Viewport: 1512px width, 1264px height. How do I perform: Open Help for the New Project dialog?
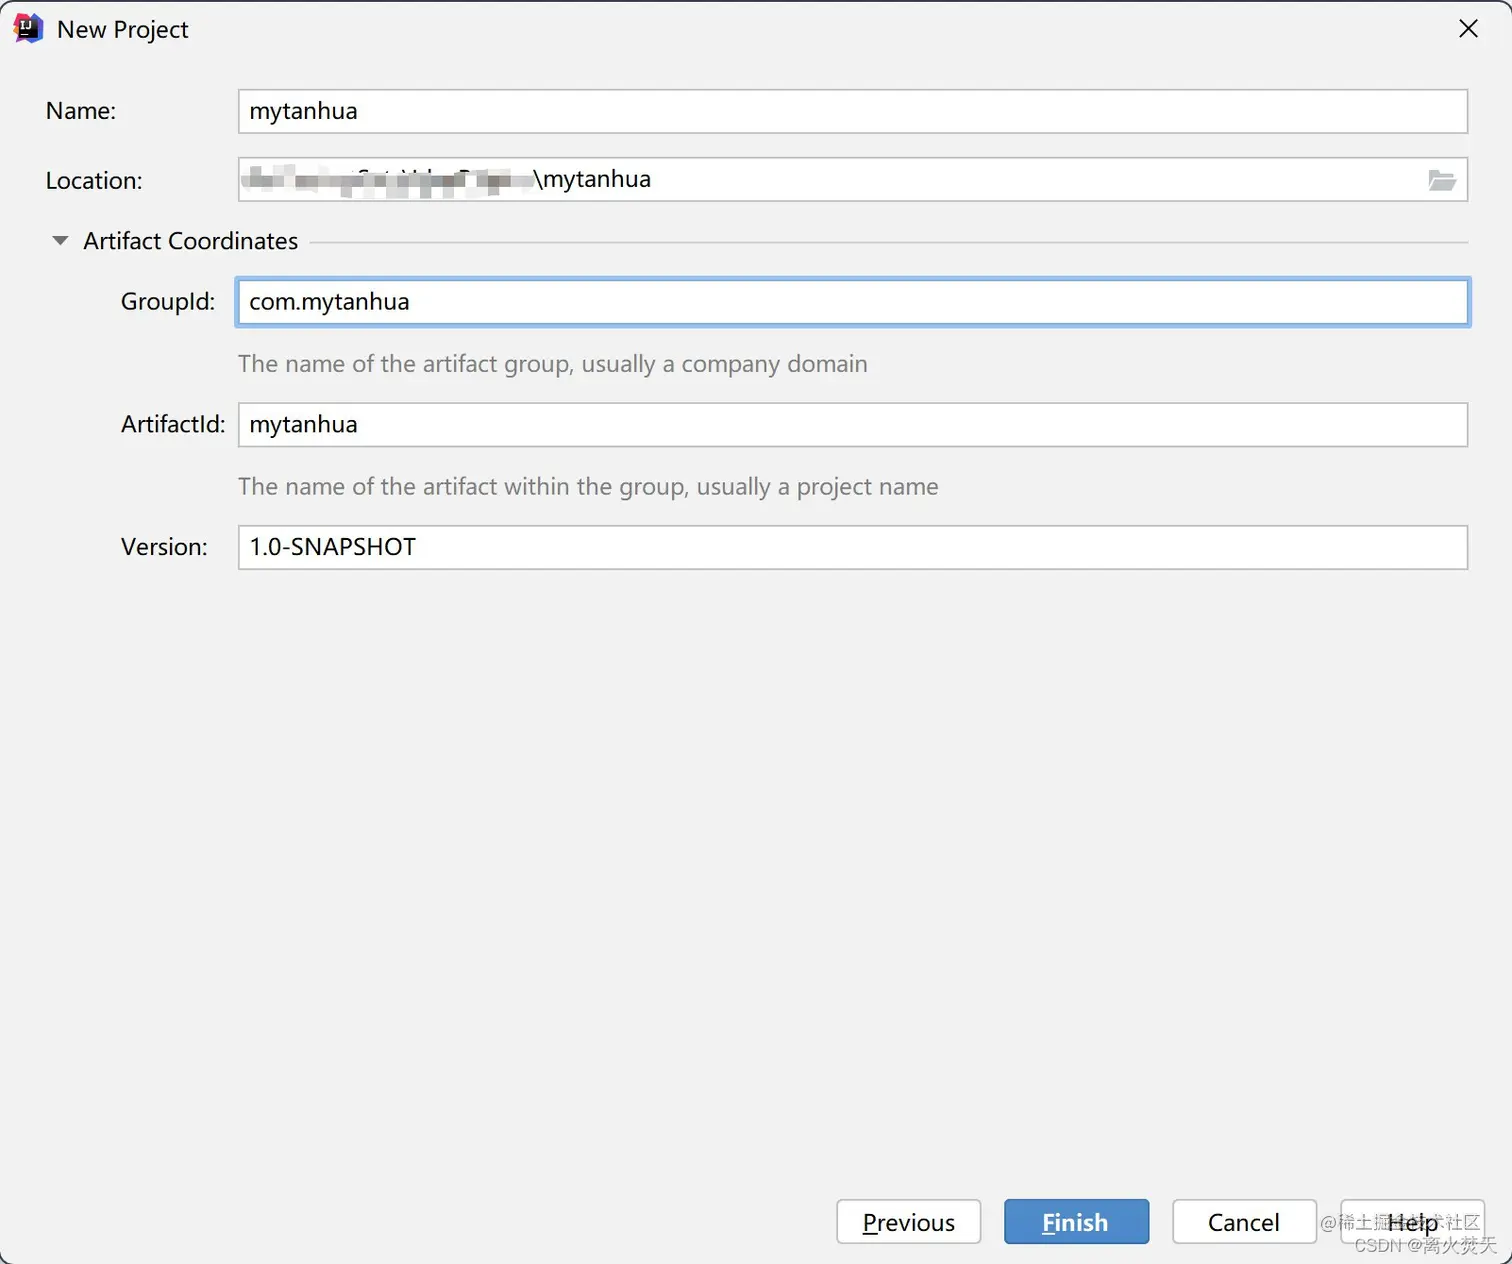[1412, 1222]
